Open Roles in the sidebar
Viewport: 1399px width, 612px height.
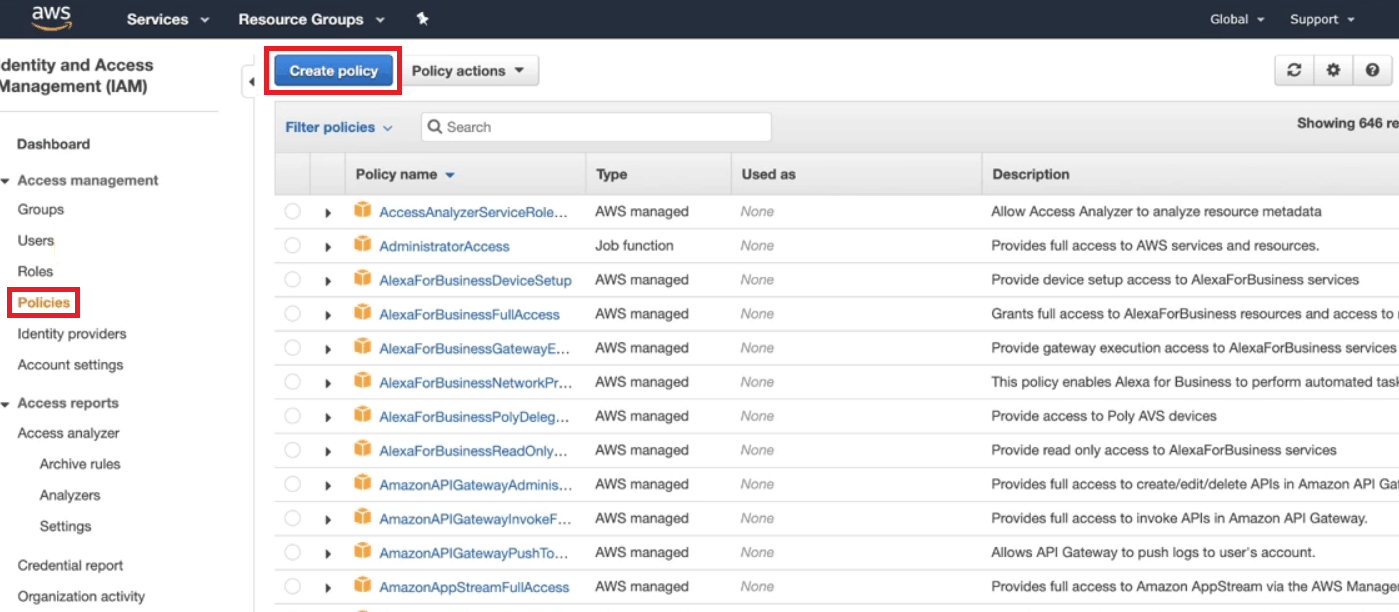(x=35, y=271)
